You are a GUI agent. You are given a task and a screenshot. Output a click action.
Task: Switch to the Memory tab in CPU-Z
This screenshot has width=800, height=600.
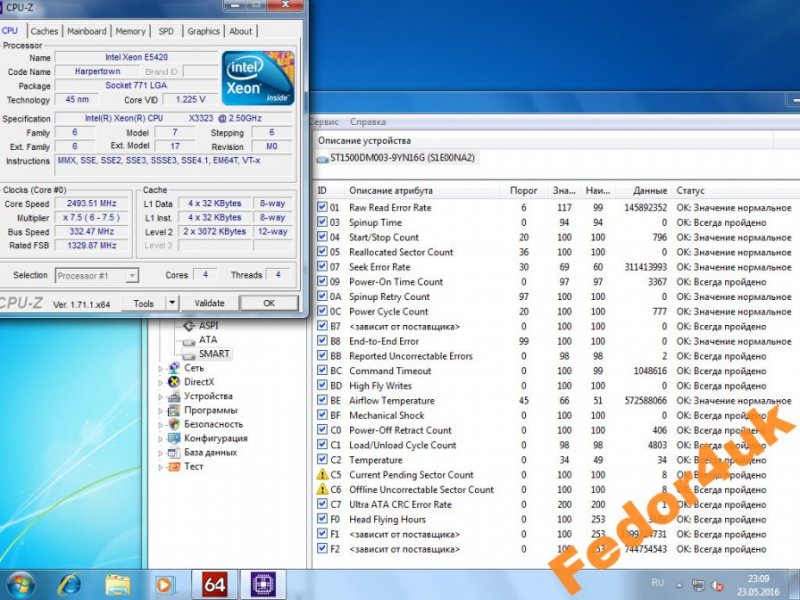coord(130,31)
